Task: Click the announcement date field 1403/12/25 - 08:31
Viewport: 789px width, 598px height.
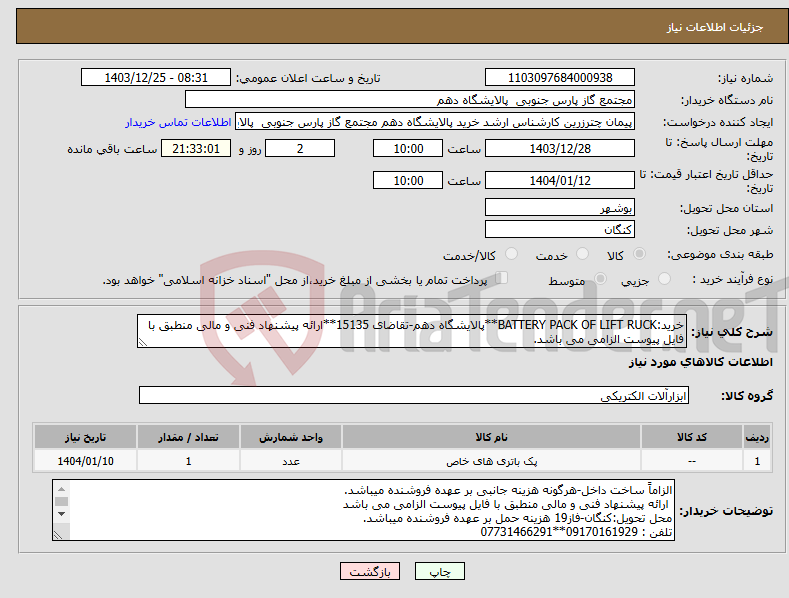Action: (x=156, y=78)
